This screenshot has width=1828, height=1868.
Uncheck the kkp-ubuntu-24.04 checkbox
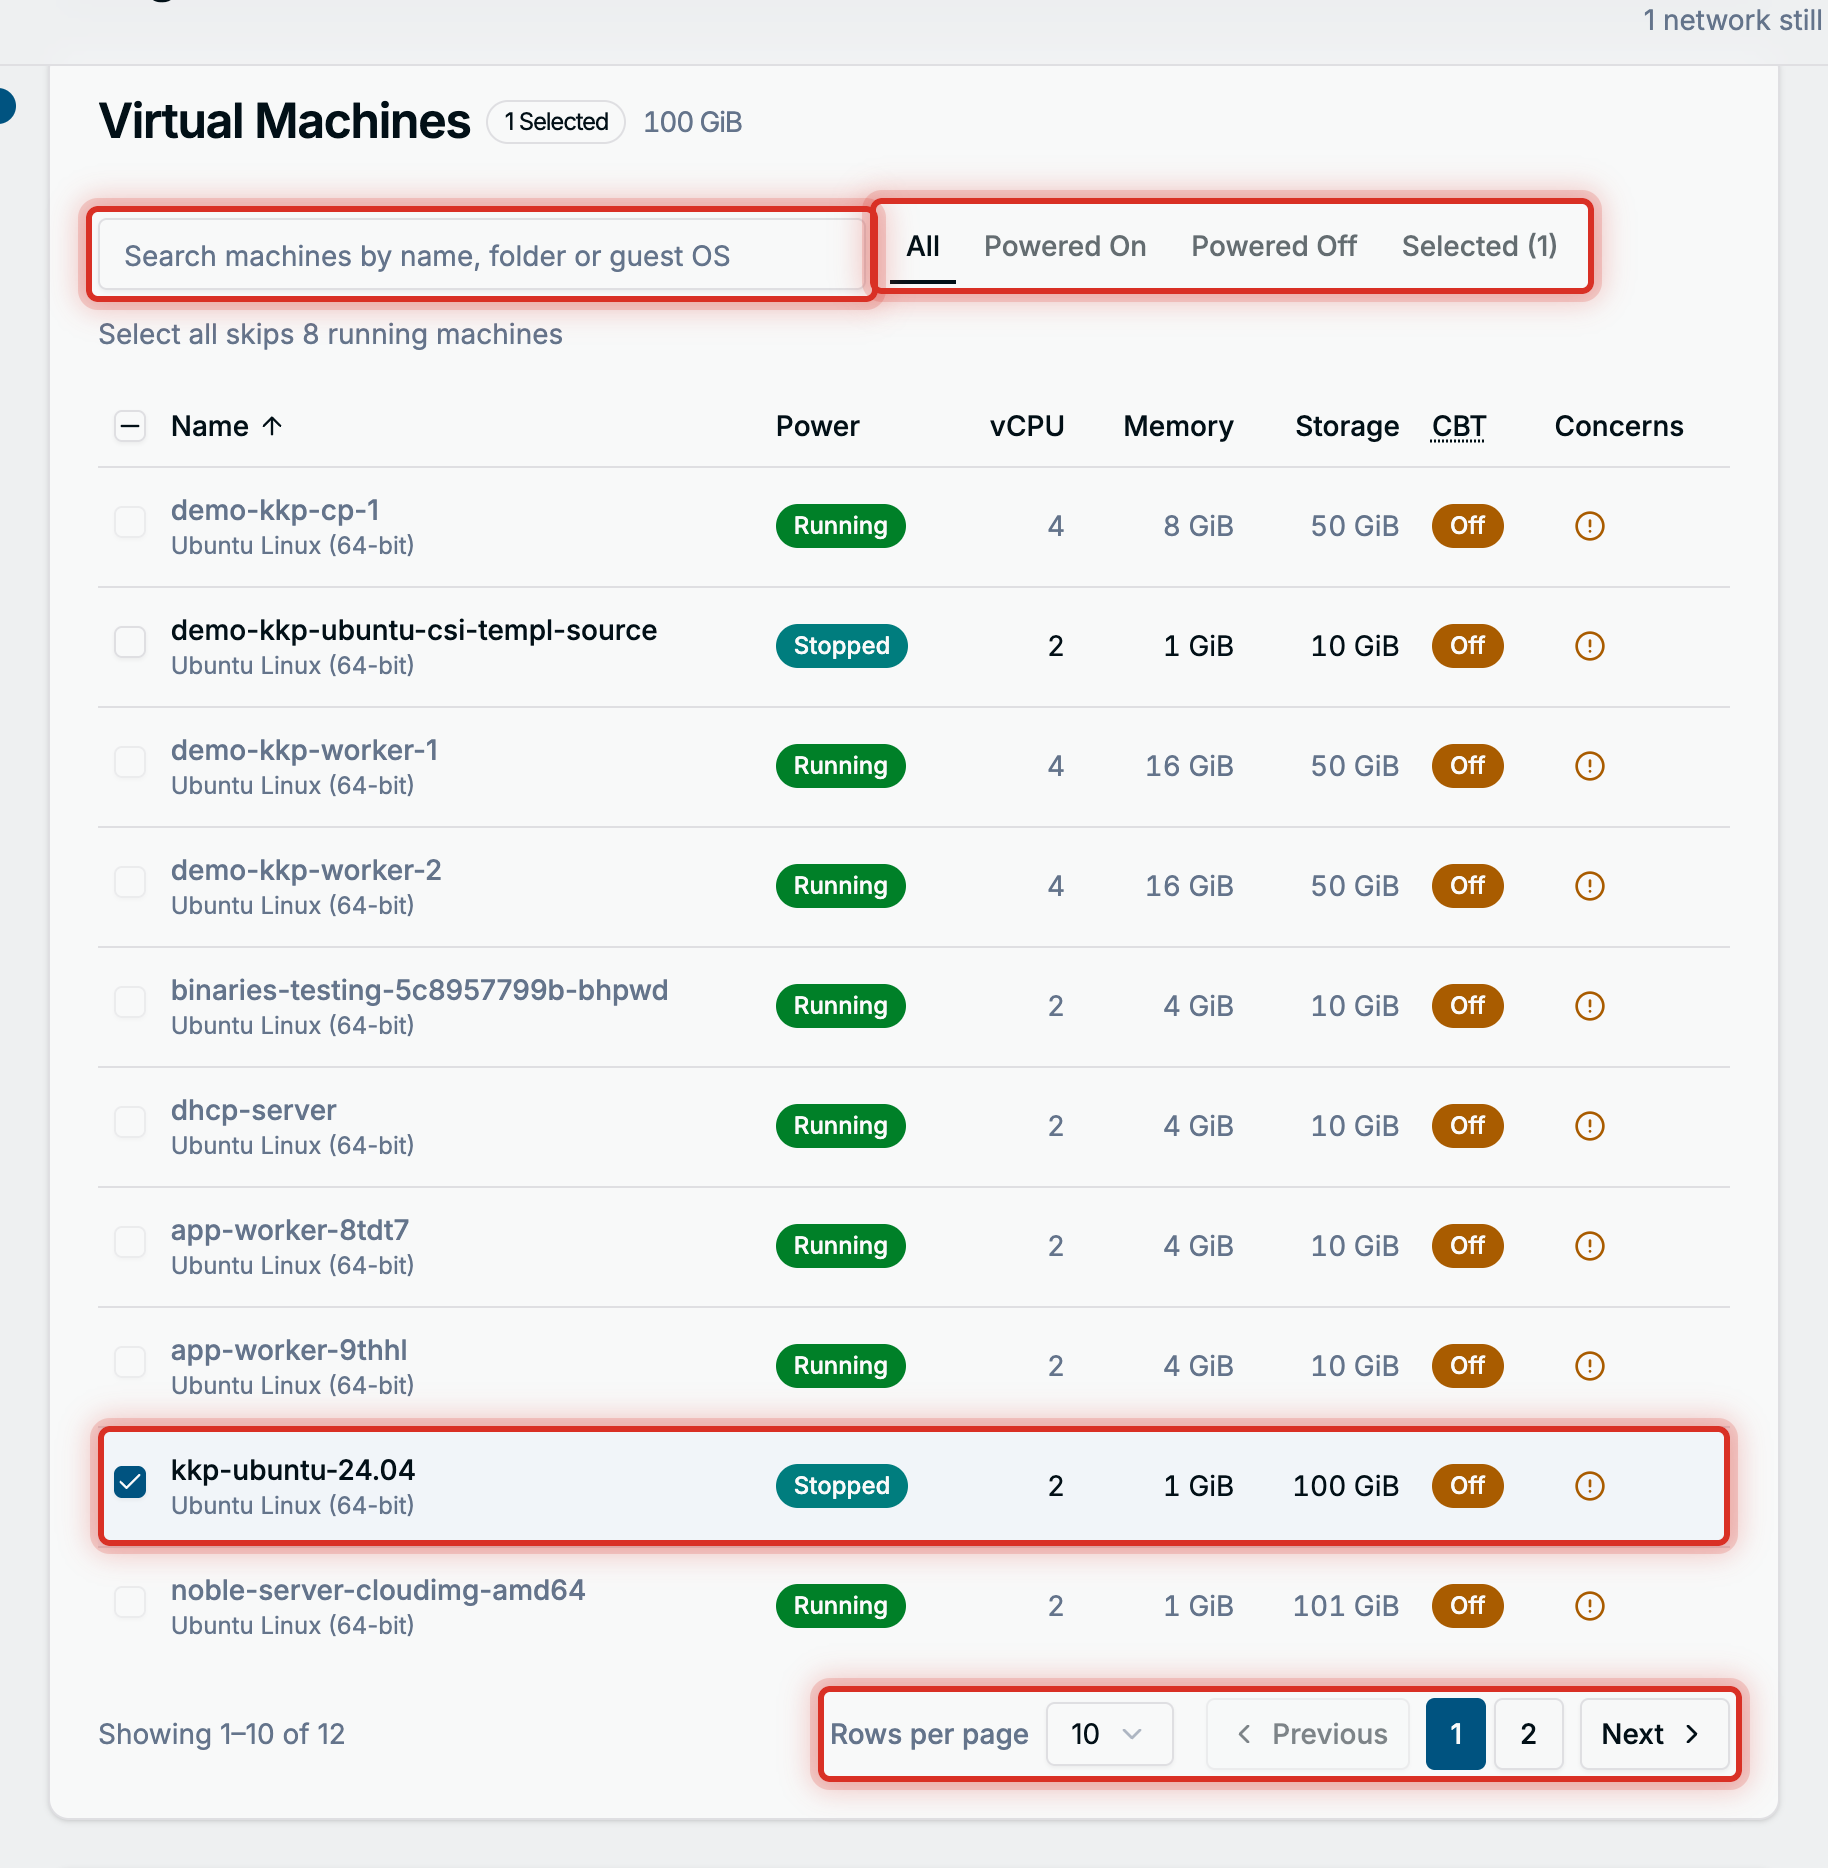130,1482
